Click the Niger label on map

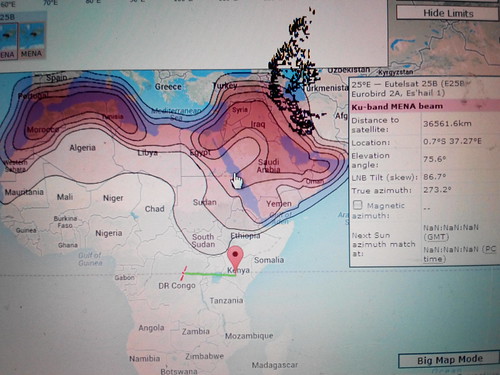tap(113, 198)
